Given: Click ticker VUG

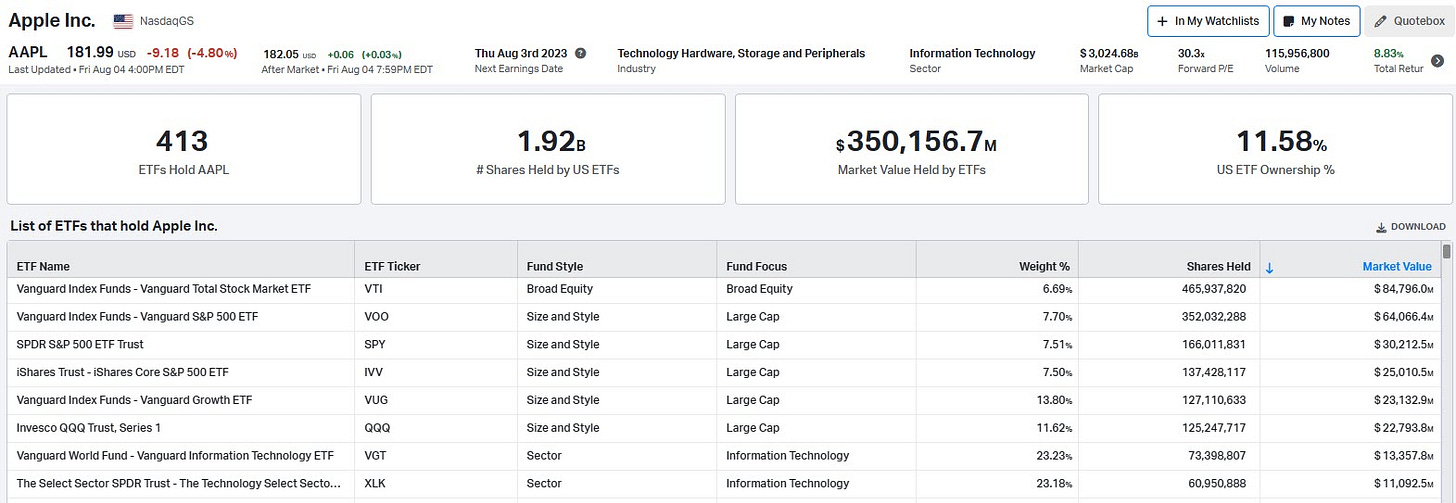Looking at the screenshot, I should (377, 400).
